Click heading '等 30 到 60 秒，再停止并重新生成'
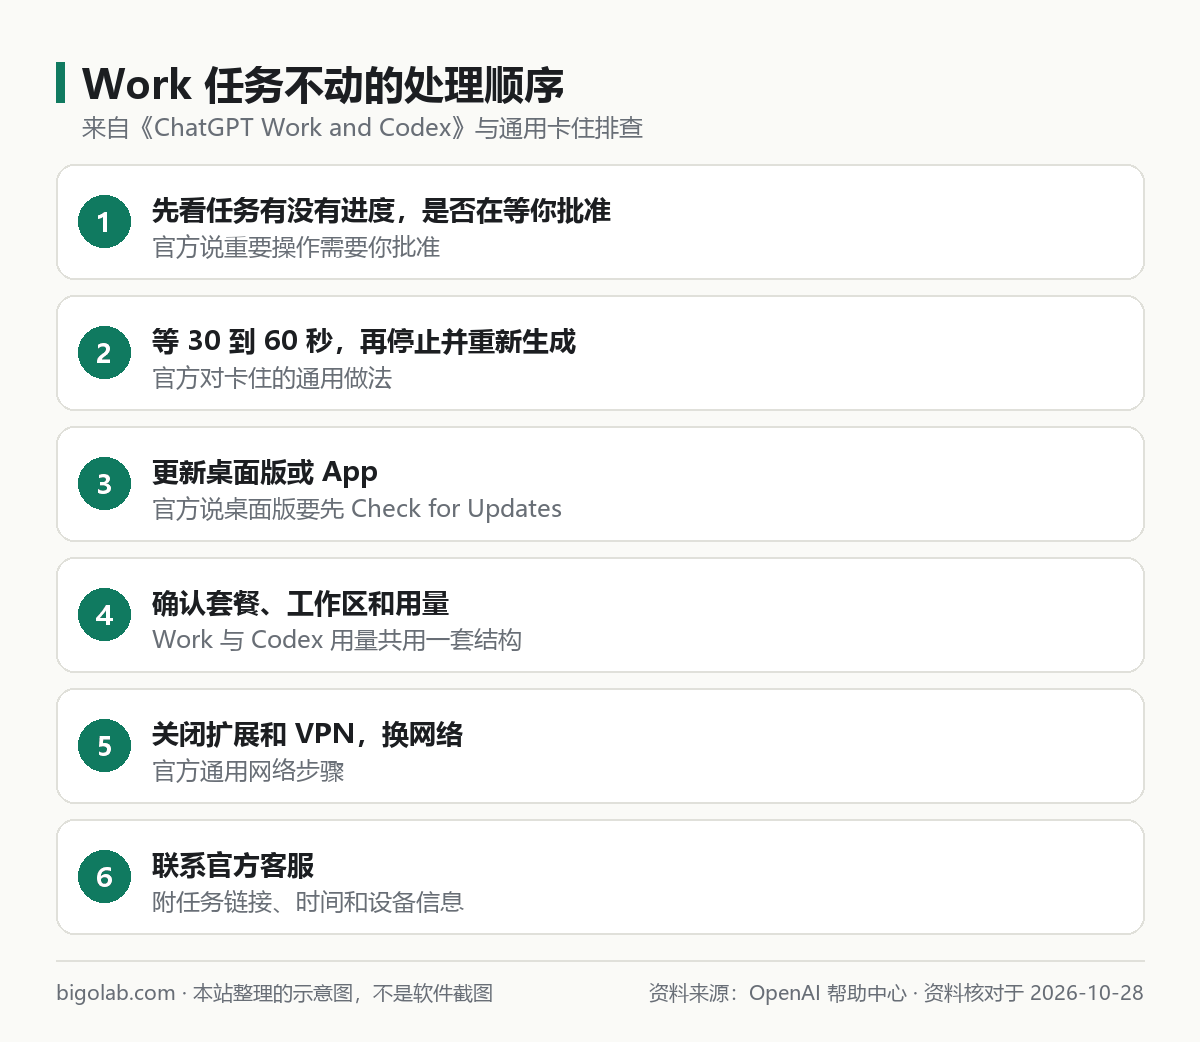Image resolution: width=1200 pixels, height=1042 pixels. tap(364, 342)
